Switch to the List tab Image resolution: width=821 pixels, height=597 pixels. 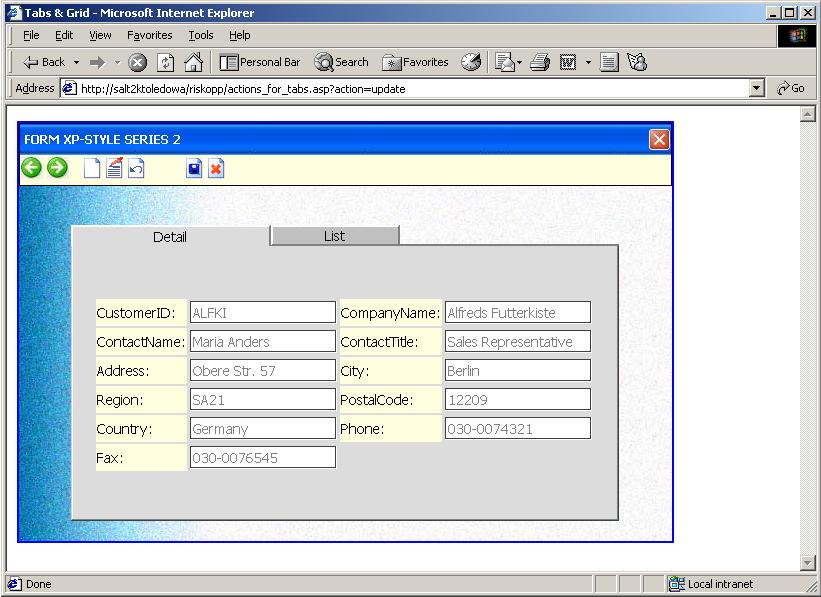point(334,236)
